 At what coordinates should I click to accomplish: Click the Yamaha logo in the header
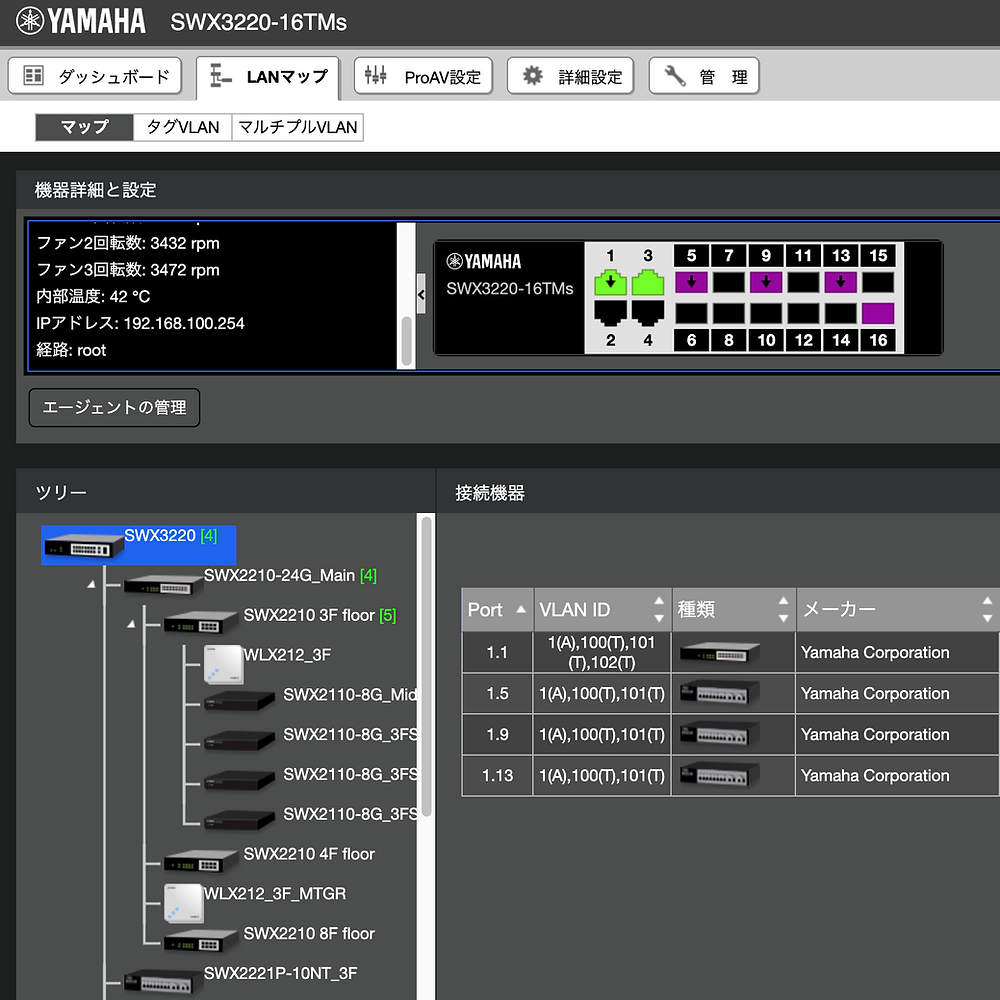(x=81, y=21)
